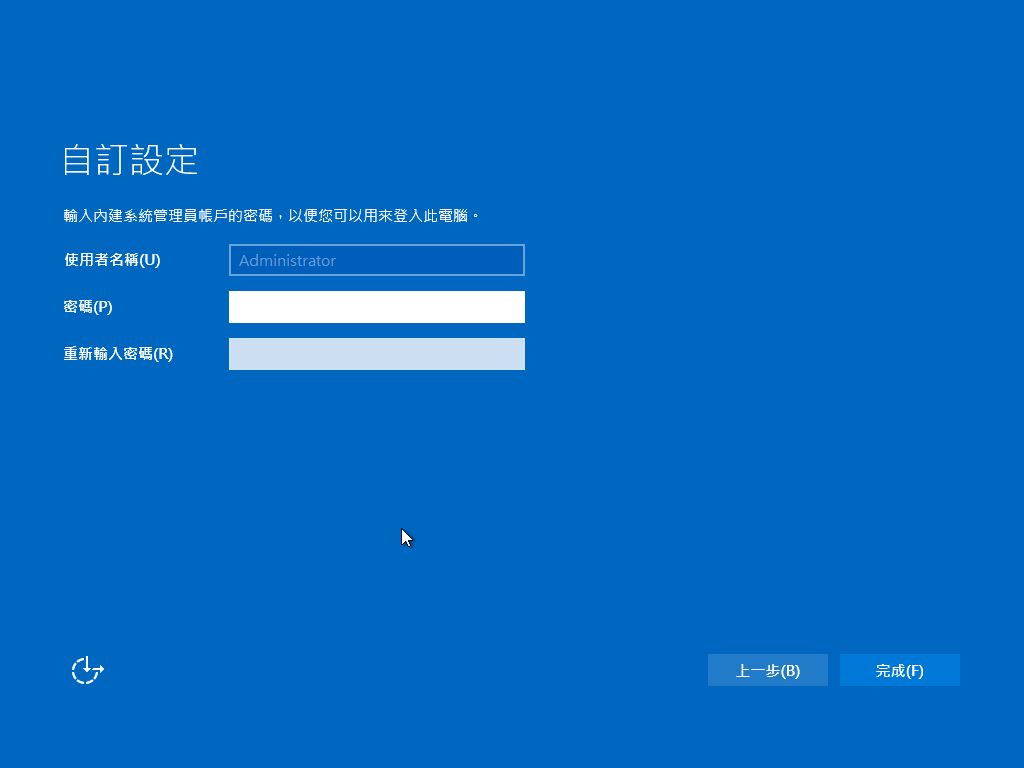Return to previous step via 上一步

click(767, 670)
